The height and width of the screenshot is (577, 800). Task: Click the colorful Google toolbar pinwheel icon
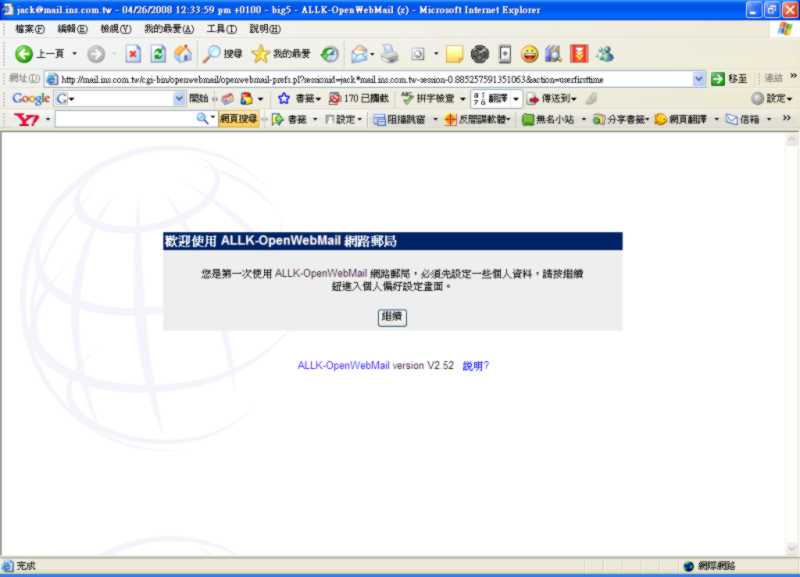(246, 98)
